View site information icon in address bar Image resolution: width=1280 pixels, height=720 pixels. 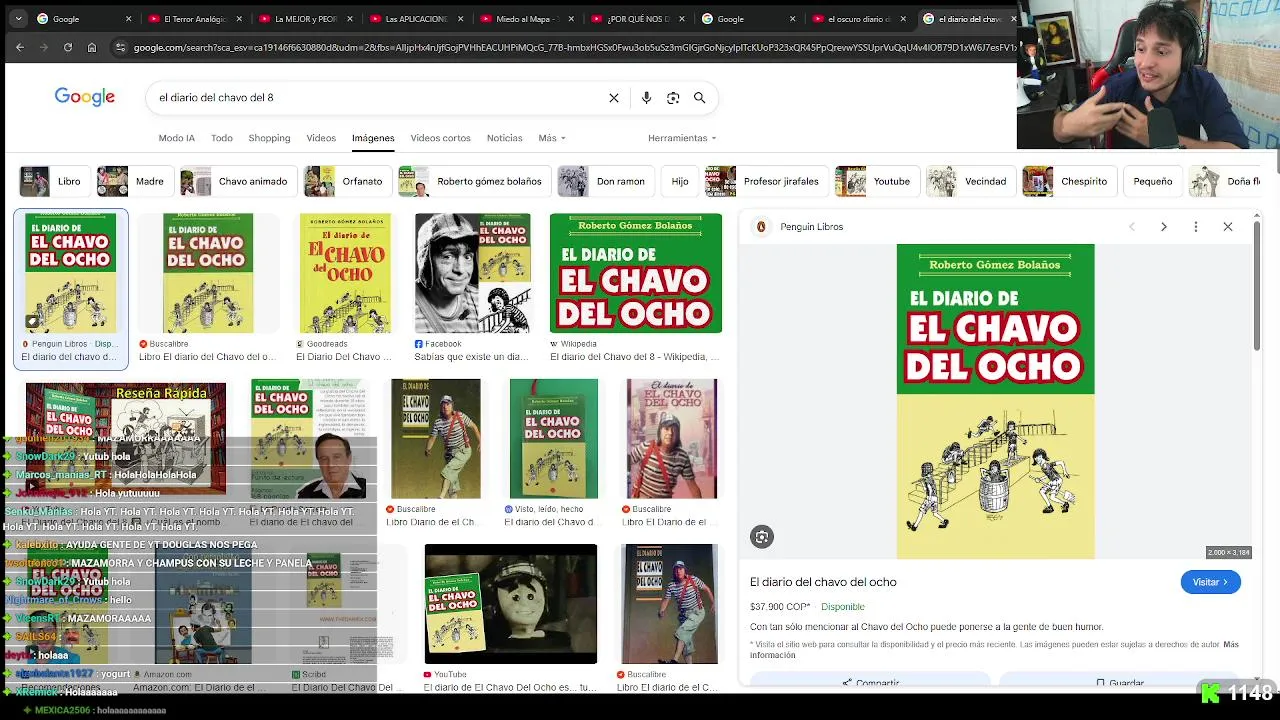pyautogui.click(x=120, y=47)
